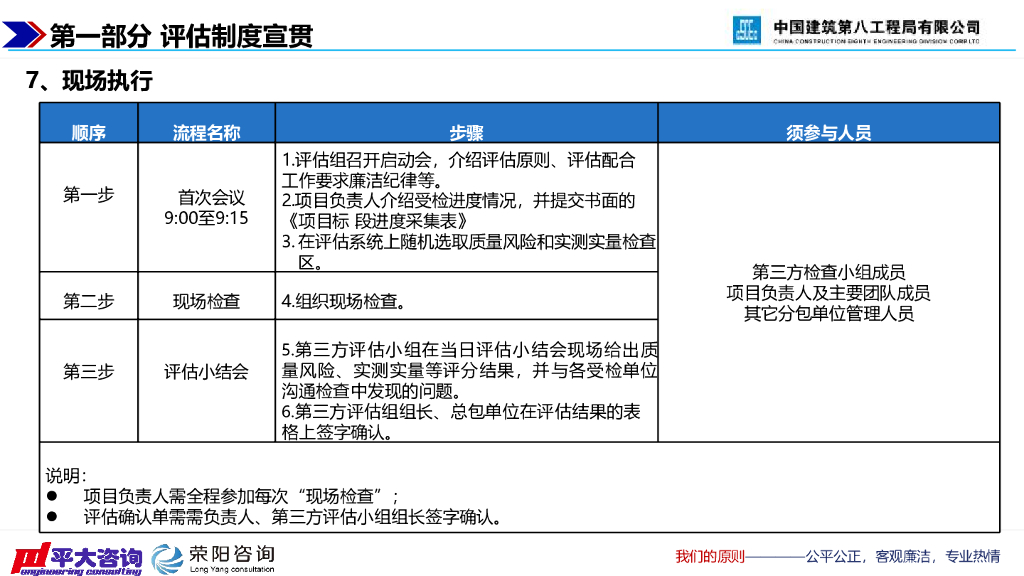Select the heading 7、现场执行

pyautogui.click(x=89, y=81)
